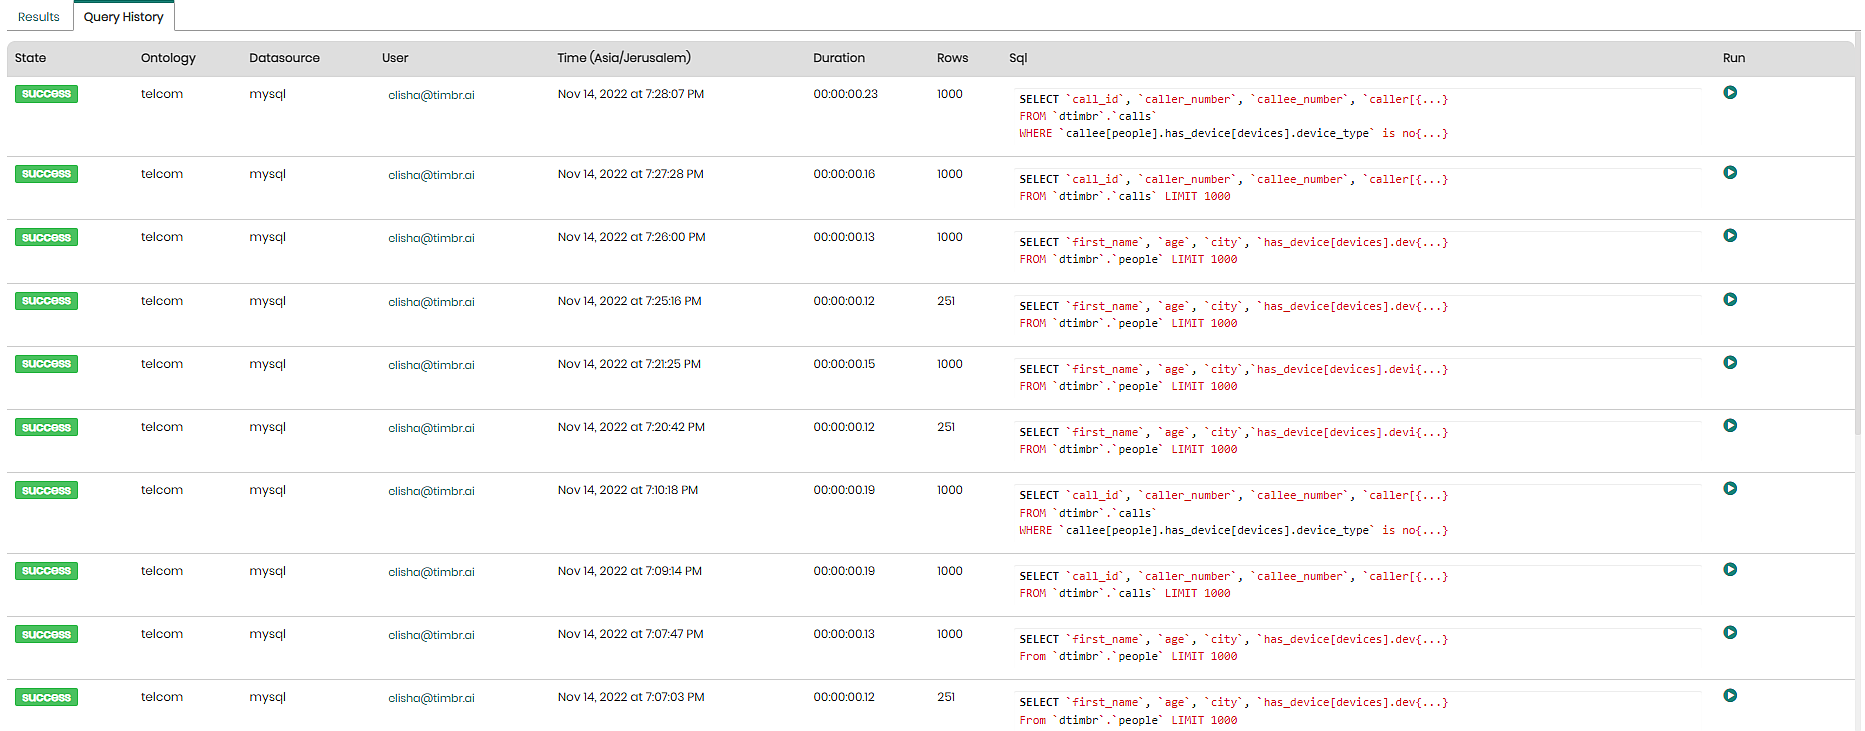Viewport: 1865px width, 731px height.
Task: Select timestamp Nov 14, 2022 at 7:28:07 PM
Action: coord(631,94)
